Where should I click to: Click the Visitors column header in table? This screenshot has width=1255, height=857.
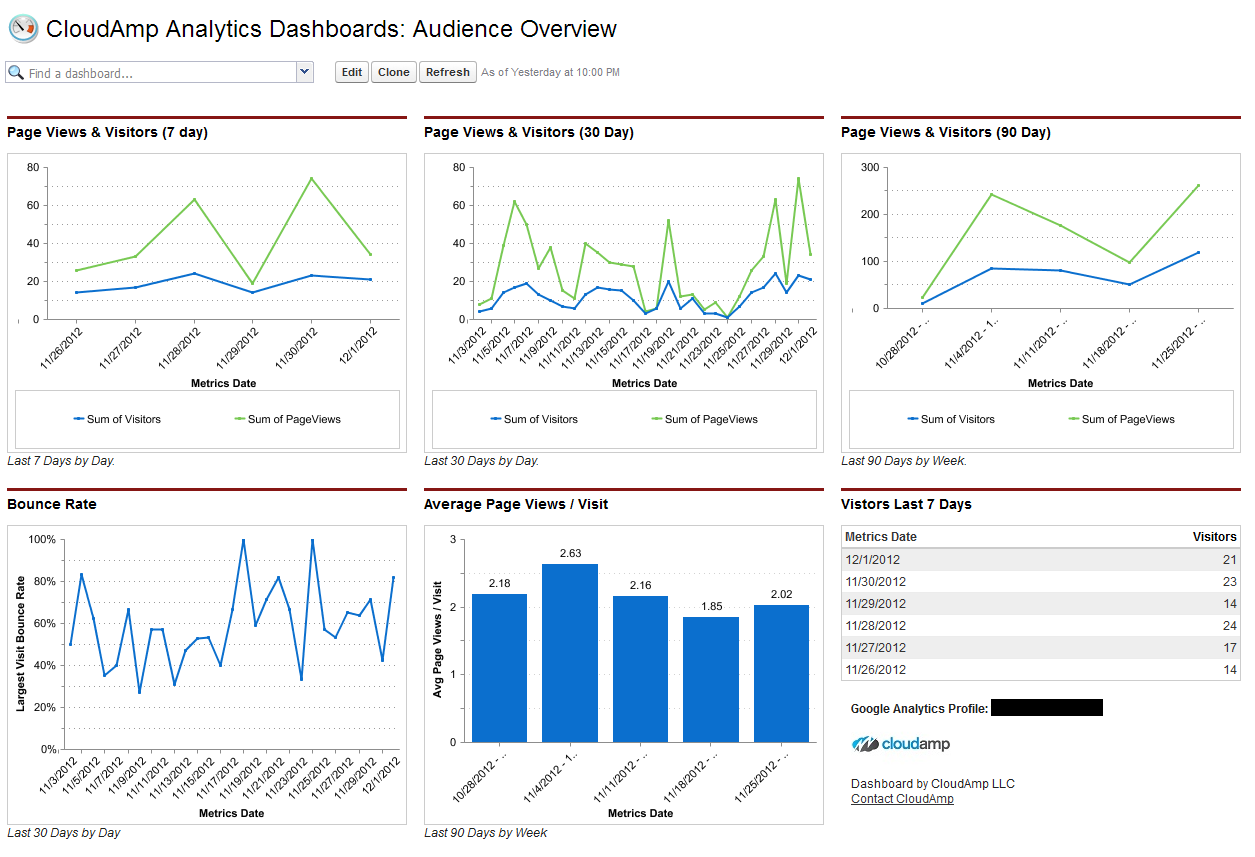pos(1214,537)
